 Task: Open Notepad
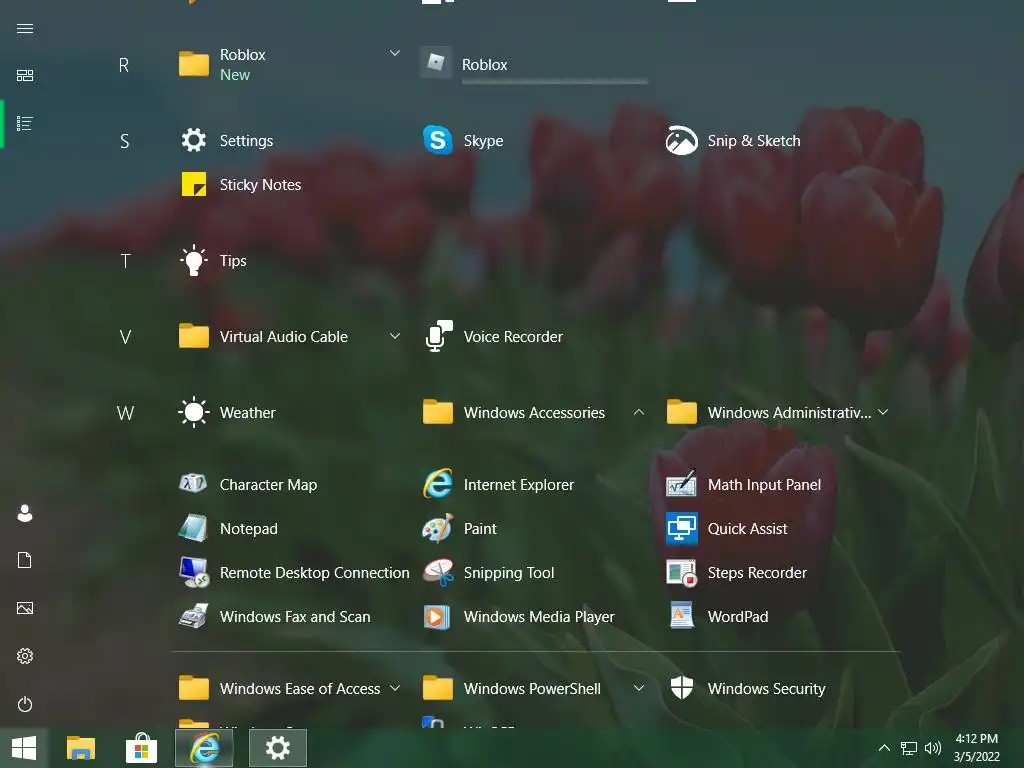[x=229, y=528]
